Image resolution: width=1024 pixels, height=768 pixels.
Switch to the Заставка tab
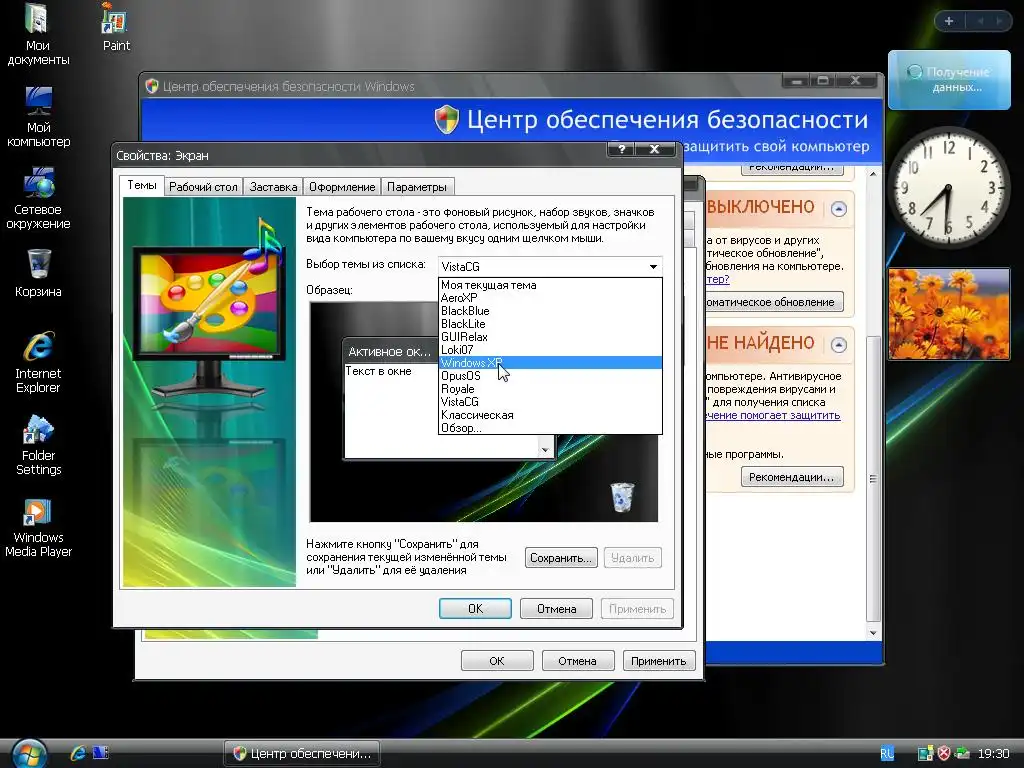(x=273, y=187)
